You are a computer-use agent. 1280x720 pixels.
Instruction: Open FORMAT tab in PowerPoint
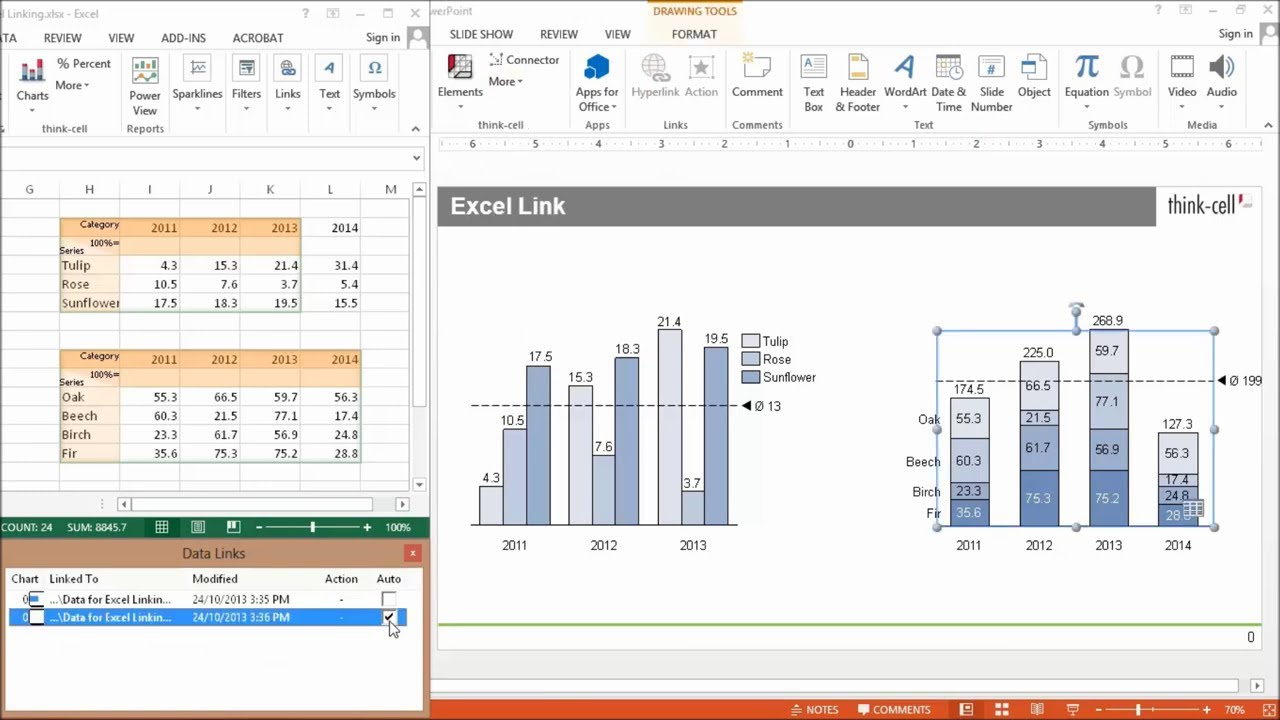[x=694, y=34]
